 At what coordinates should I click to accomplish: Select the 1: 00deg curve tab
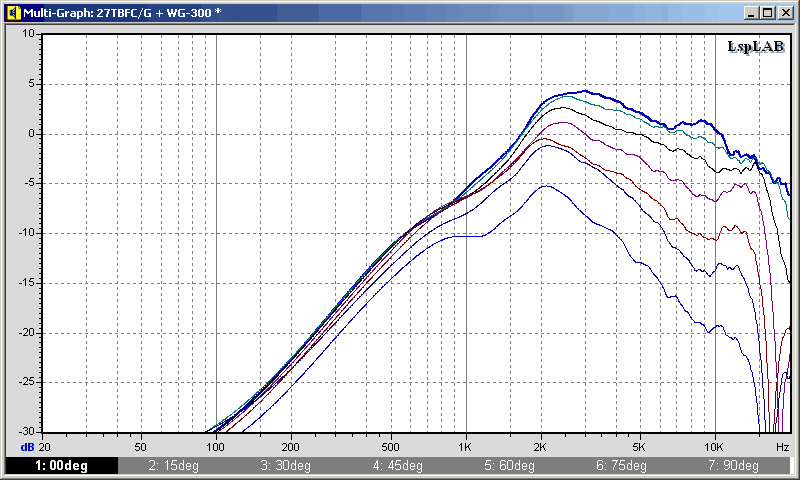[62, 466]
